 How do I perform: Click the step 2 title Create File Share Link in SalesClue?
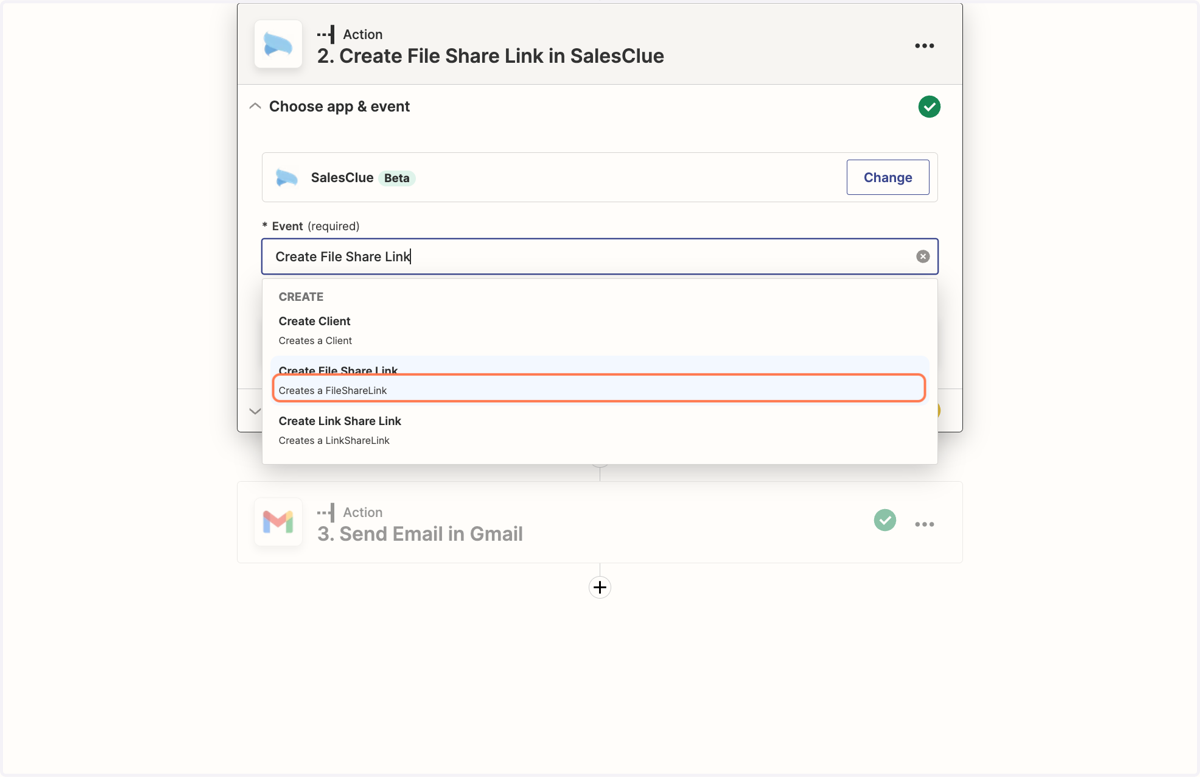[x=490, y=56]
